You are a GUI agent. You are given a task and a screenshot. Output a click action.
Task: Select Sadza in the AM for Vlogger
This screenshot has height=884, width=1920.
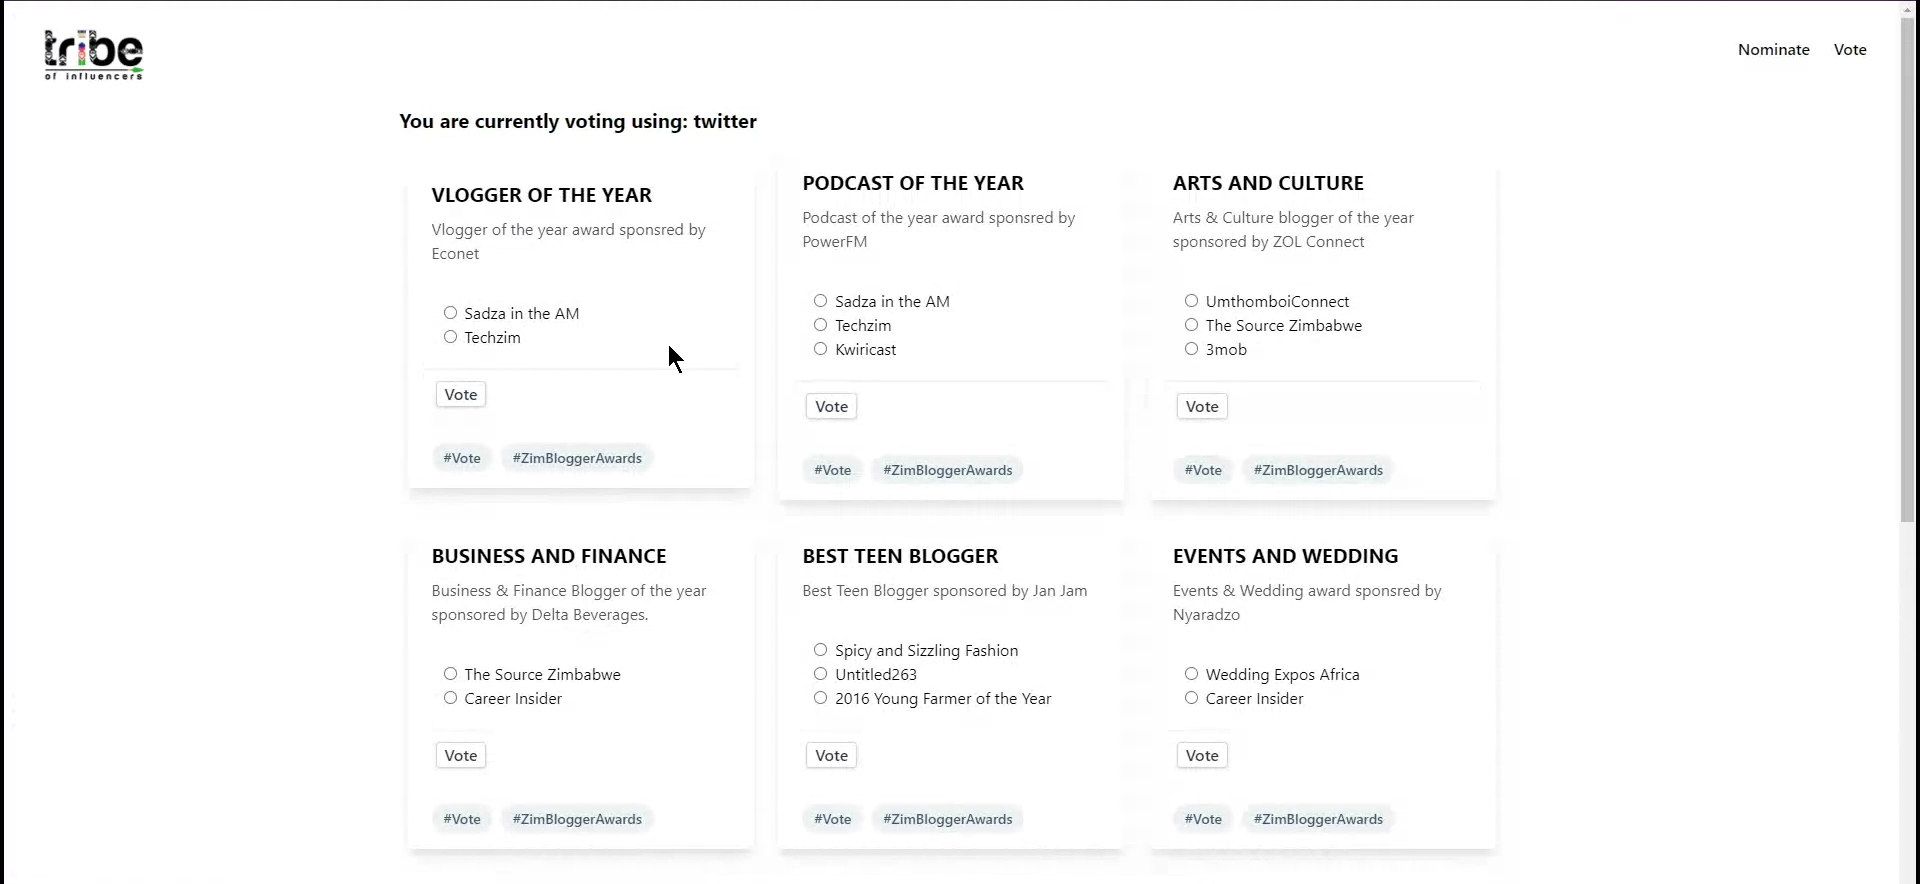[451, 313]
